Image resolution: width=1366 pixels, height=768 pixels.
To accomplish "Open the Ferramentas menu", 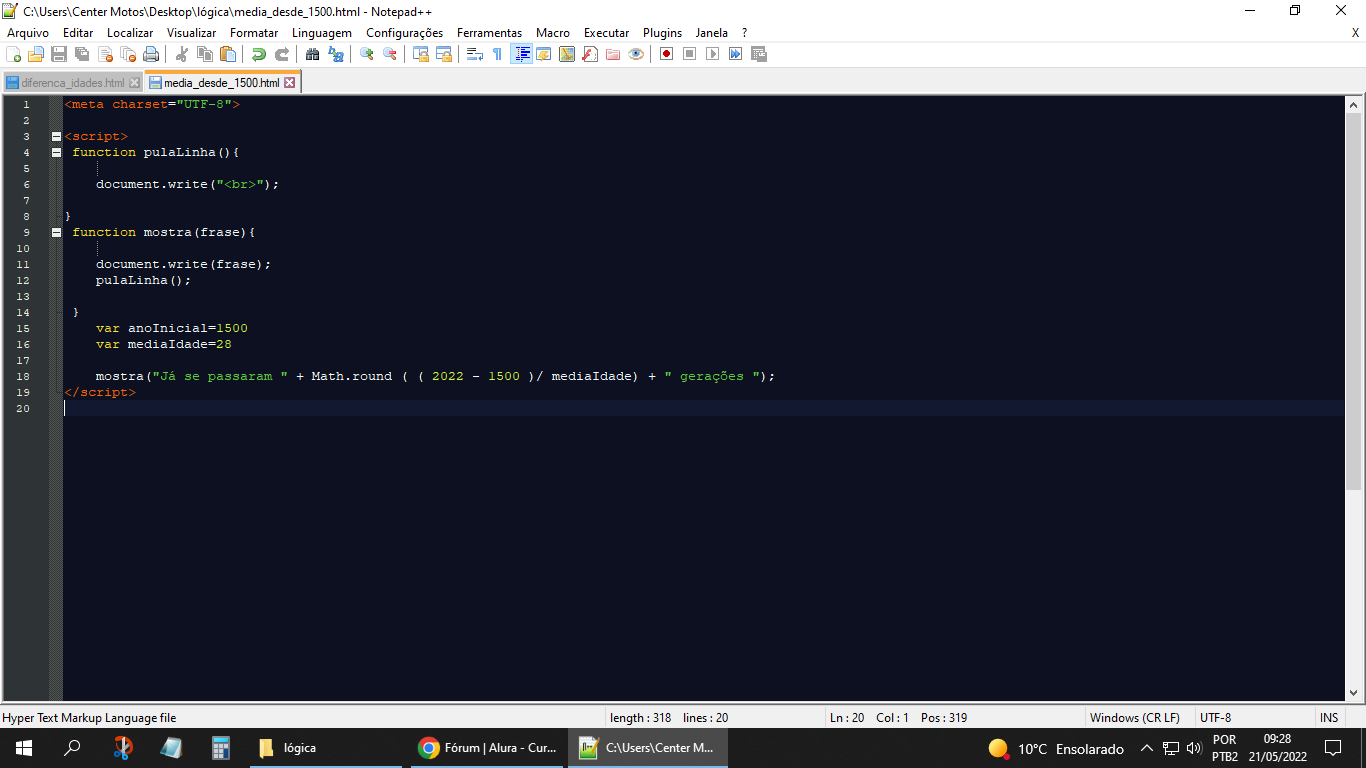I will pyautogui.click(x=489, y=33).
